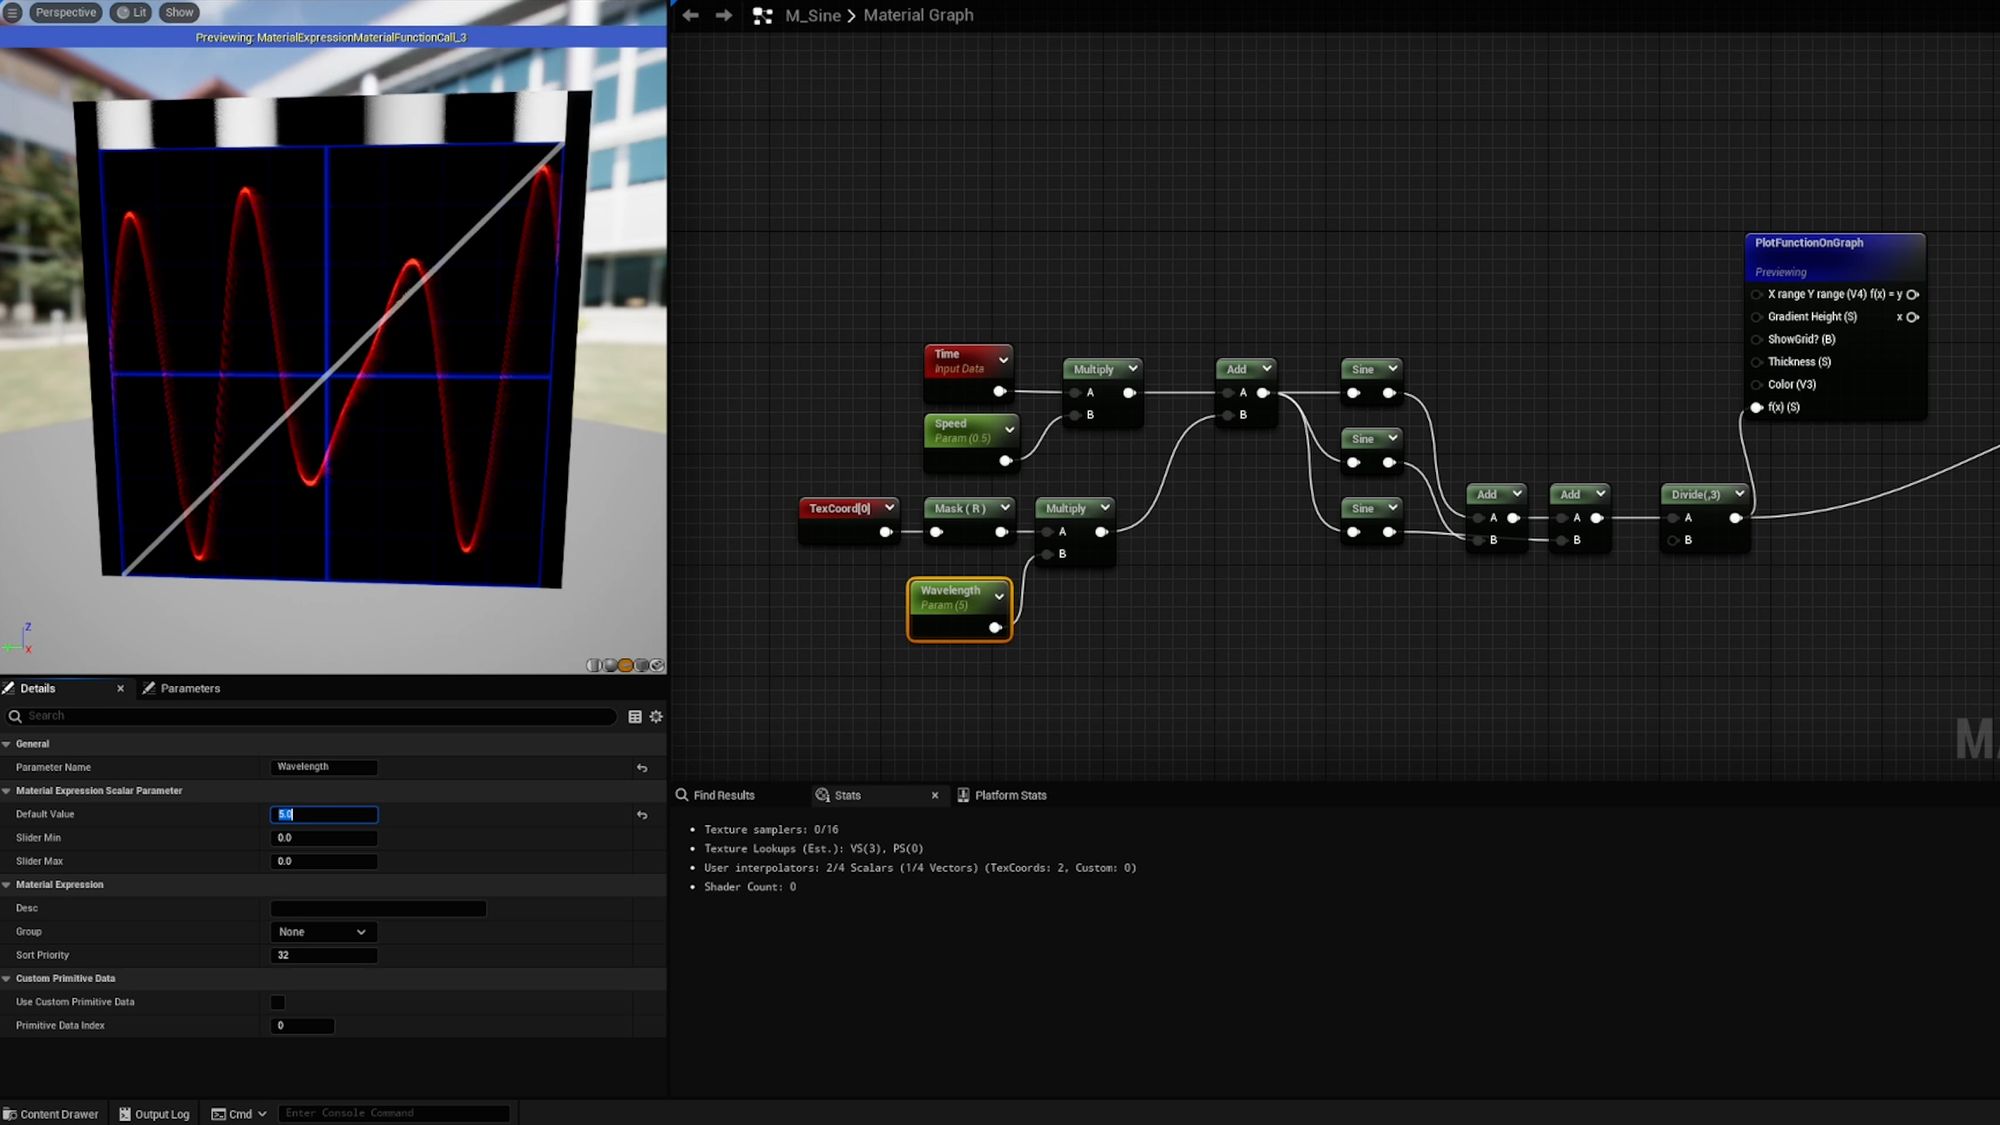Open the Perspective view dropdown

pos(65,12)
